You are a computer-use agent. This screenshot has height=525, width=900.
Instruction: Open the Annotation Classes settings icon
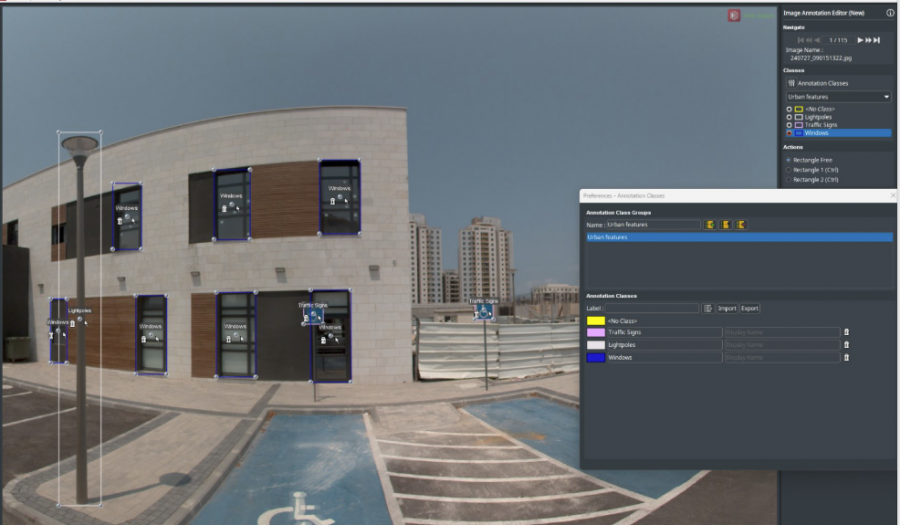pos(792,83)
